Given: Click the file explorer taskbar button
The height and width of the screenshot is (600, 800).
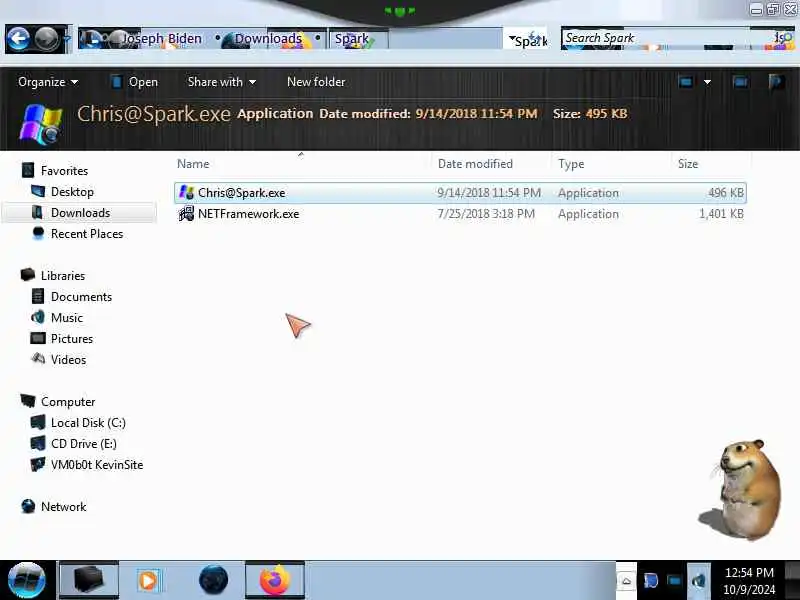Looking at the screenshot, I should pyautogui.click(x=89, y=580).
